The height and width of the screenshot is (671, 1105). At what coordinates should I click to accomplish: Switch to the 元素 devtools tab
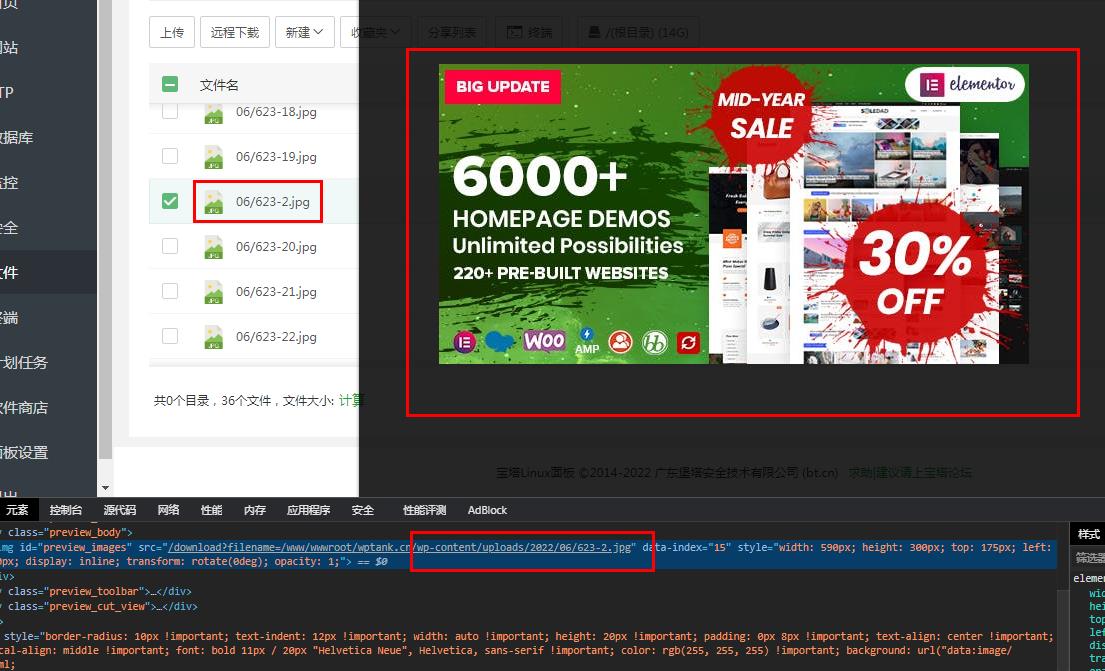[18, 510]
